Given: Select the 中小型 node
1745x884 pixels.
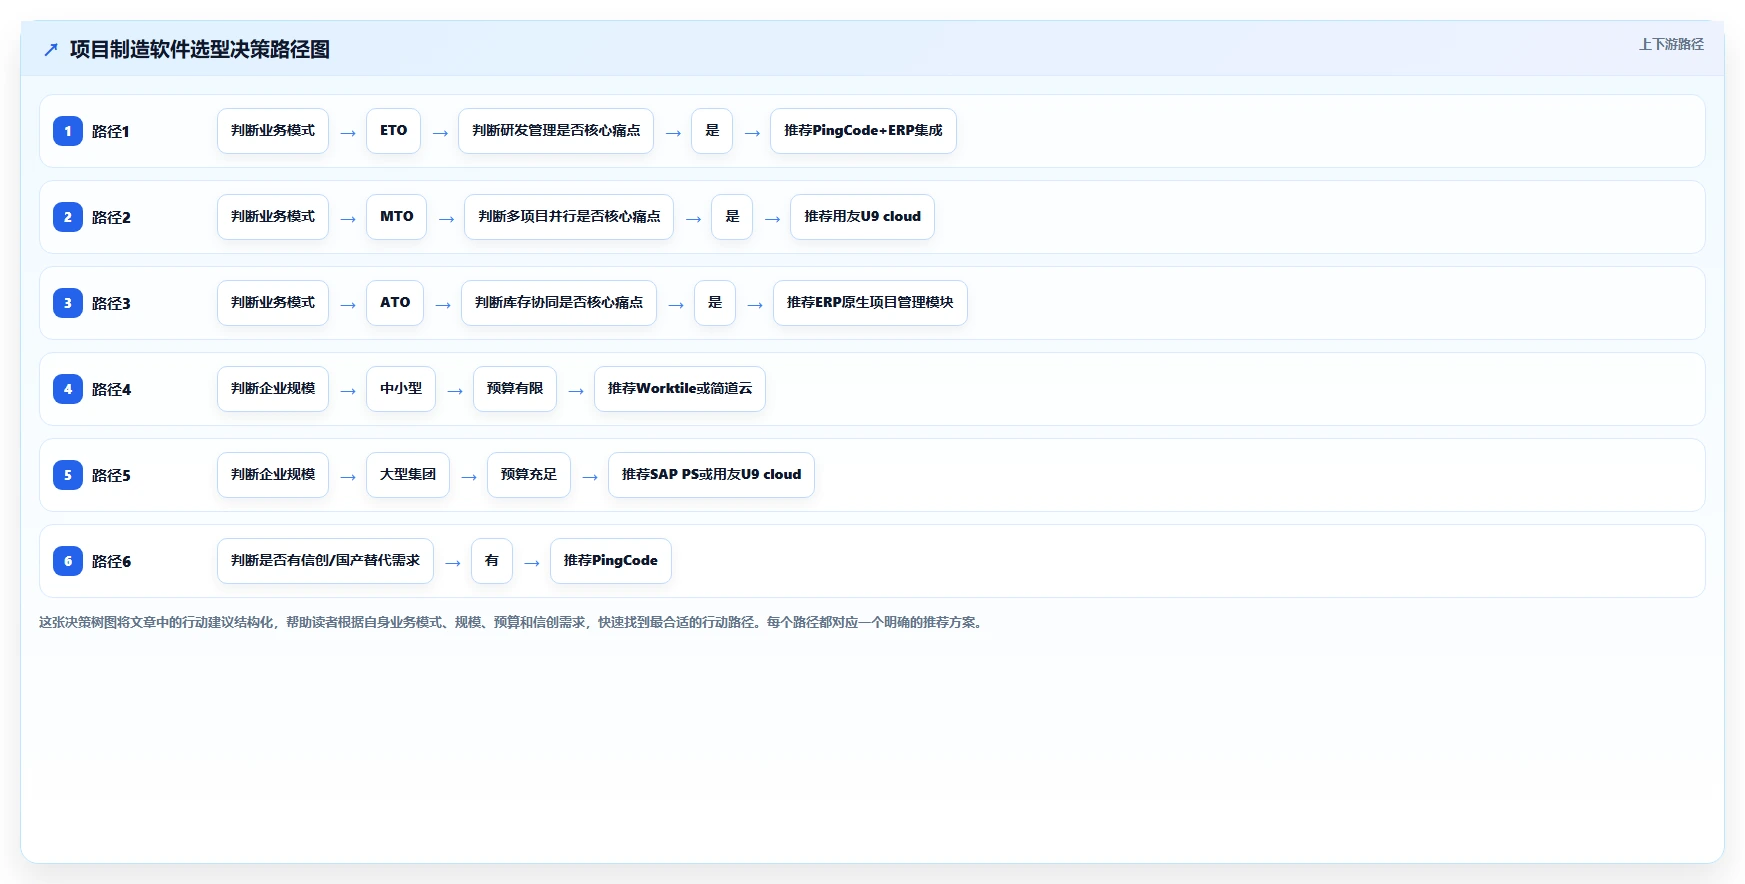Looking at the screenshot, I should coord(401,389).
